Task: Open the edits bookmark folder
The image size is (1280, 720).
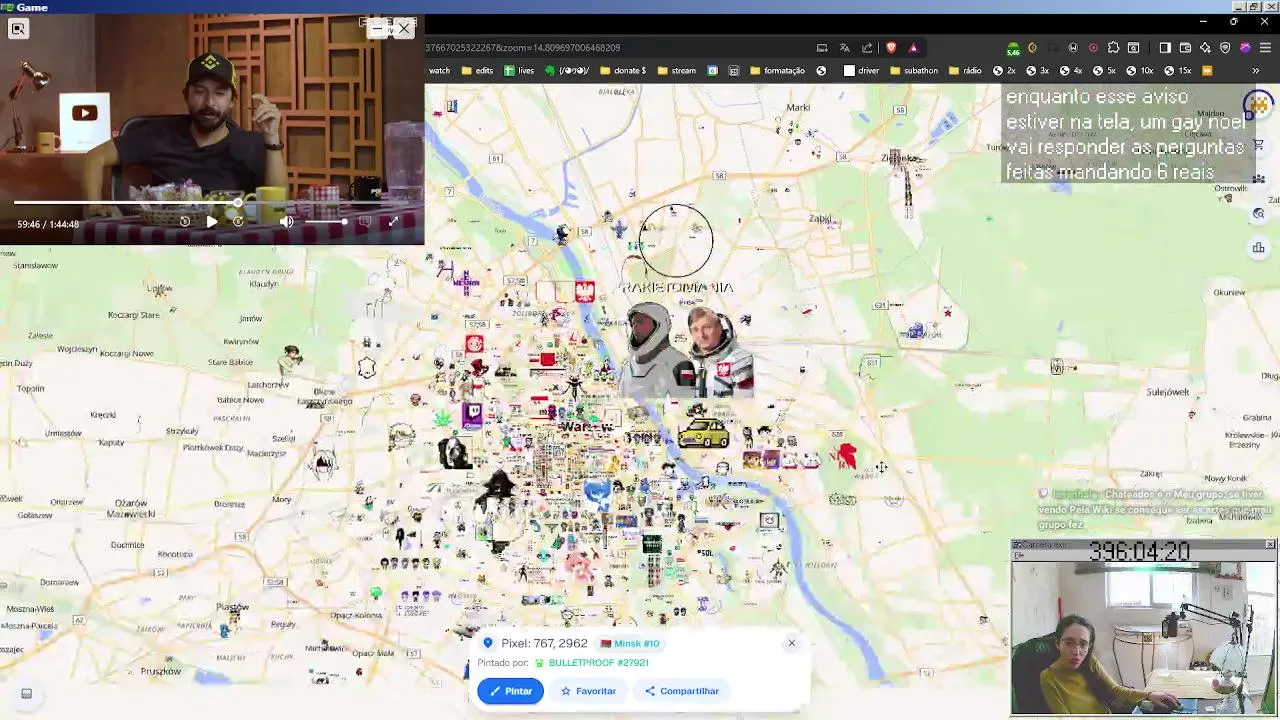Action: [476, 71]
